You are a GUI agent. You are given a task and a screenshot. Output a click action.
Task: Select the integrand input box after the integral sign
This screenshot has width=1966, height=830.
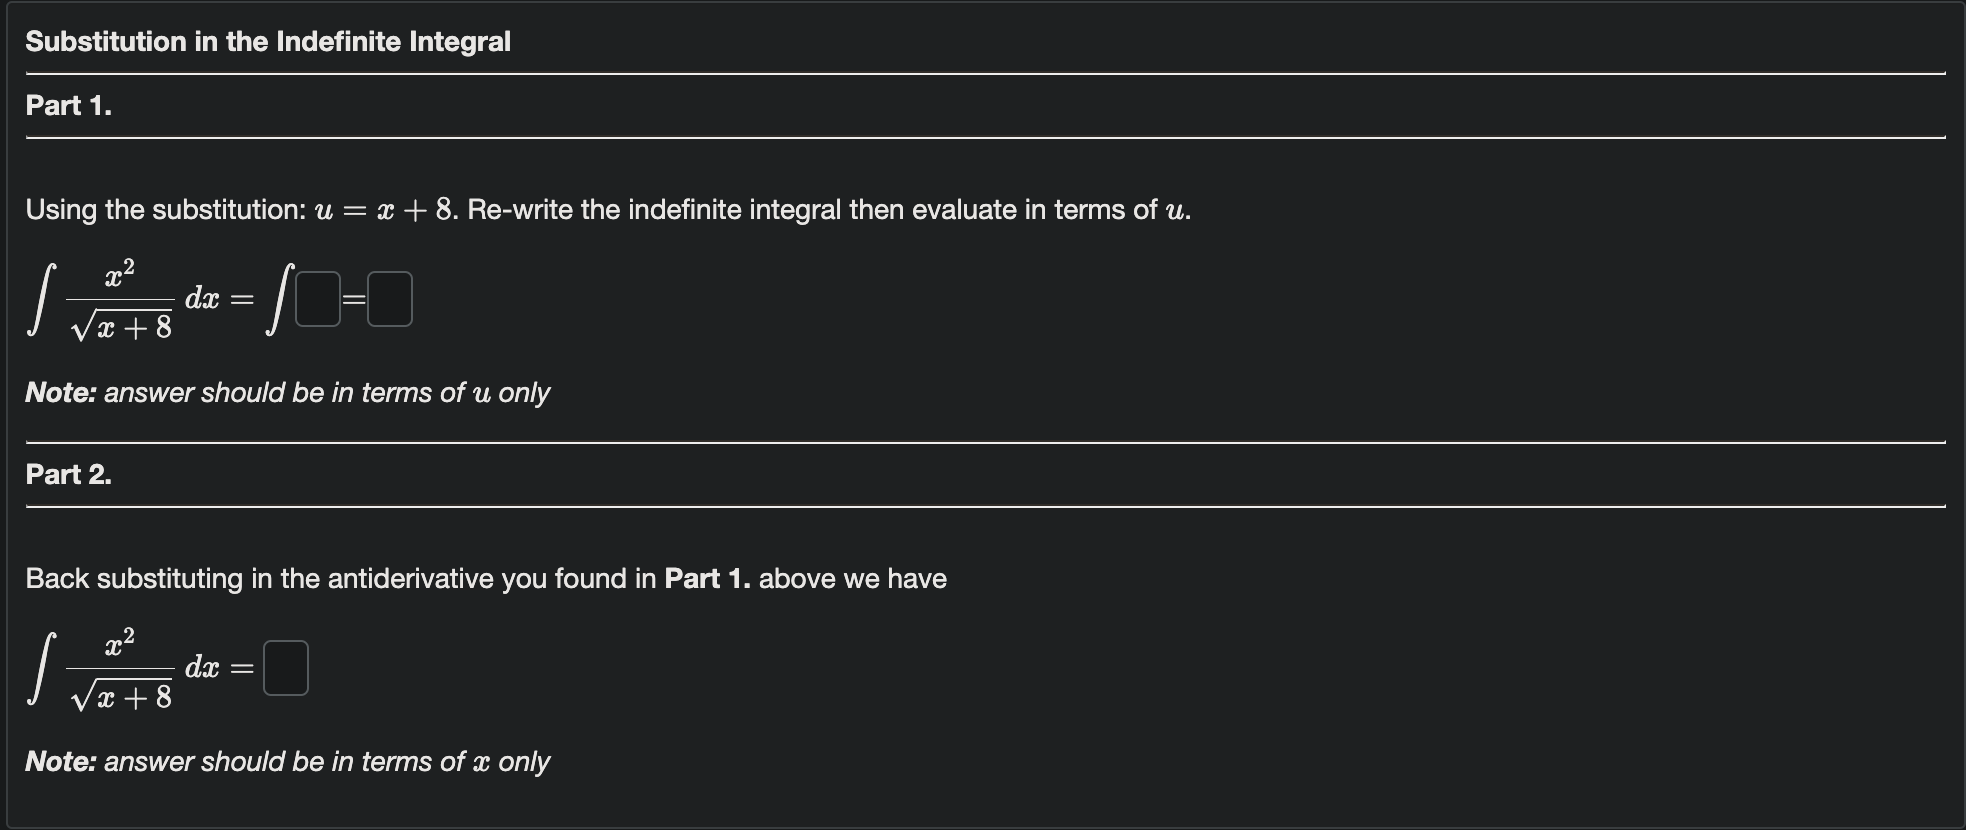(x=318, y=298)
